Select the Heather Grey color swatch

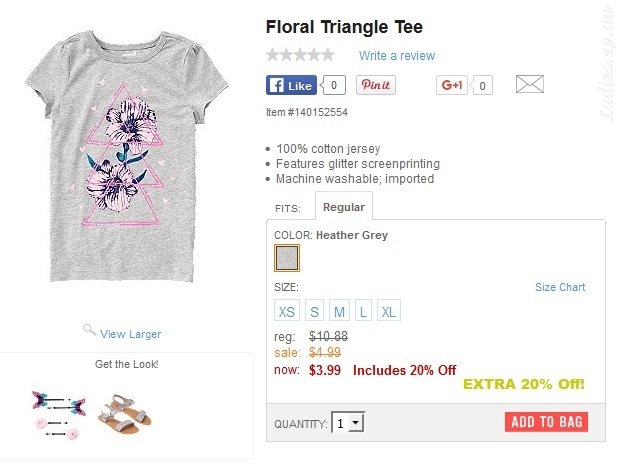[x=287, y=258]
